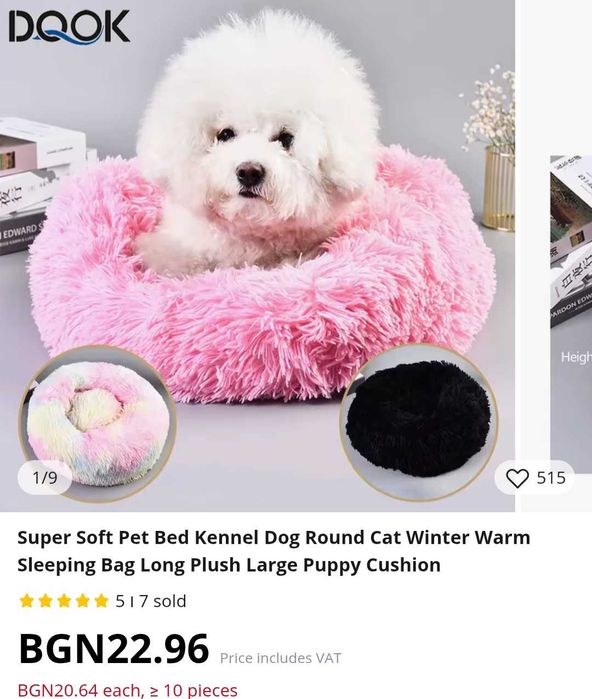592x699 pixels.
Task: Click the 'Heigh' label on next image
Action: click(576, 357)
